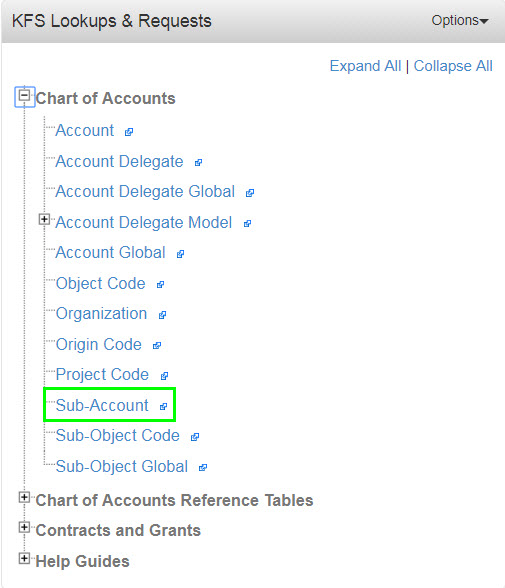Click the Collapse All link
This screenshot has height=588, width=505.
(453, 66)
